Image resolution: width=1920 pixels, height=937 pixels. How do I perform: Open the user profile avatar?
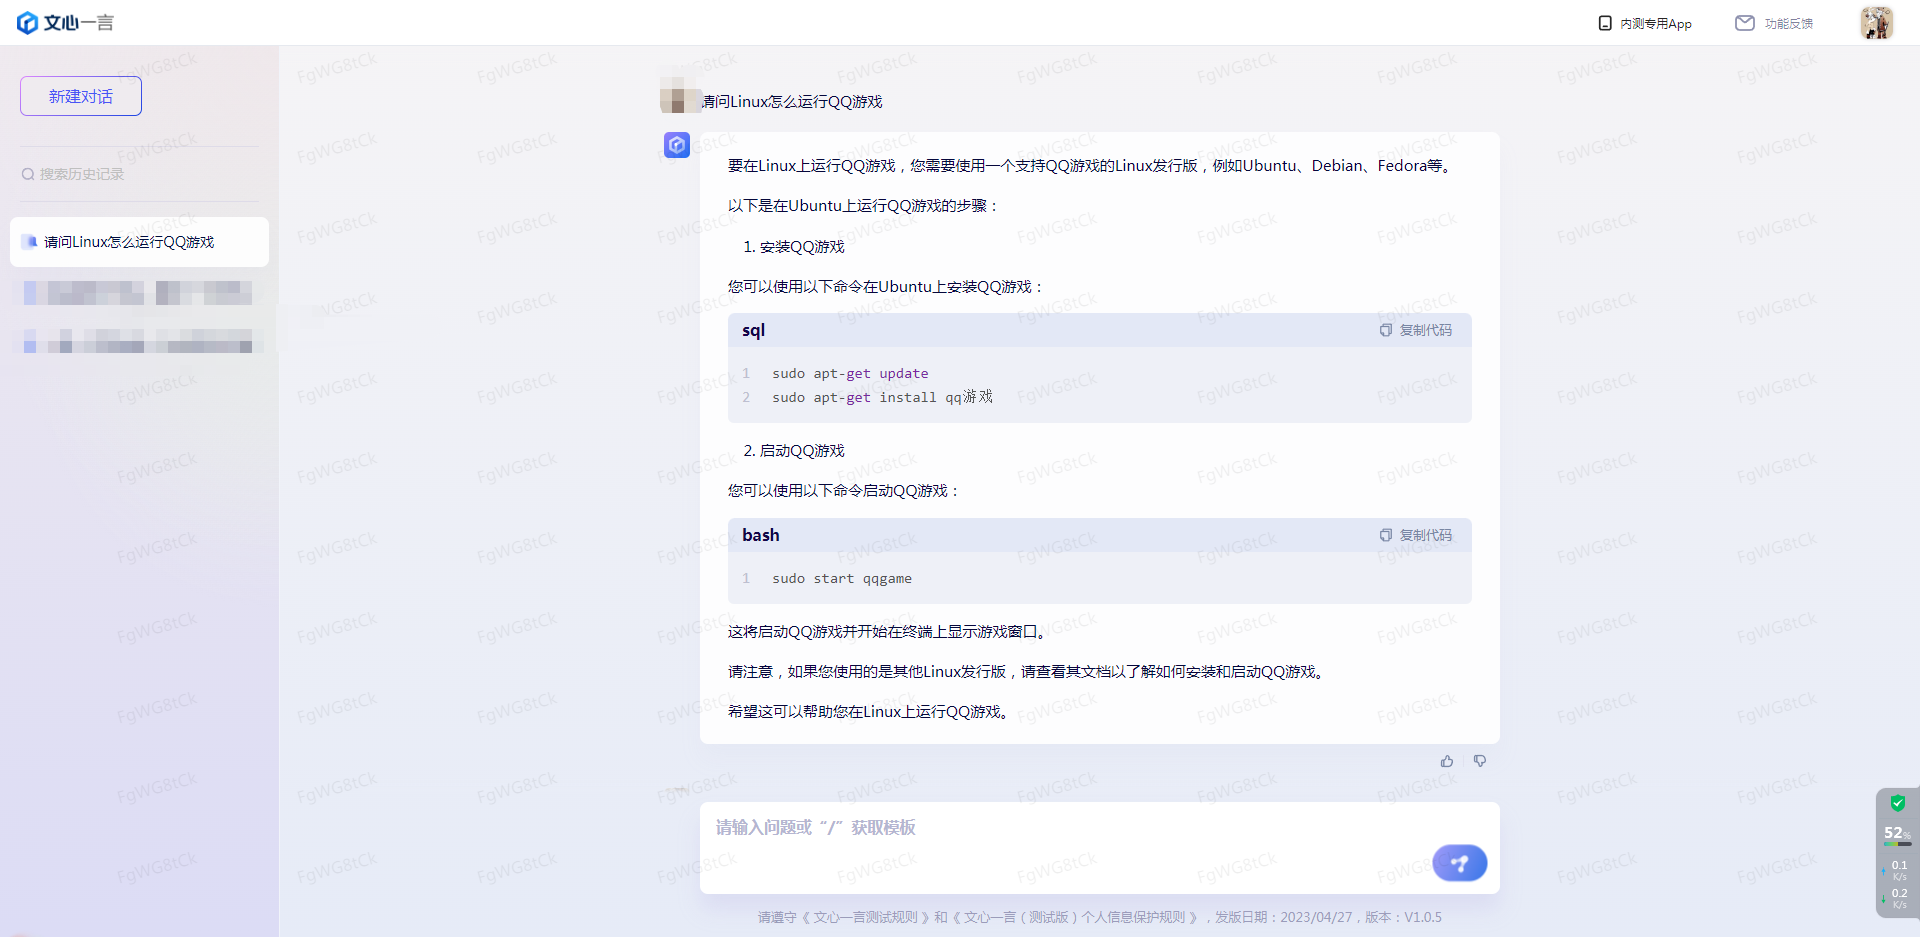tap(1876, 22)
